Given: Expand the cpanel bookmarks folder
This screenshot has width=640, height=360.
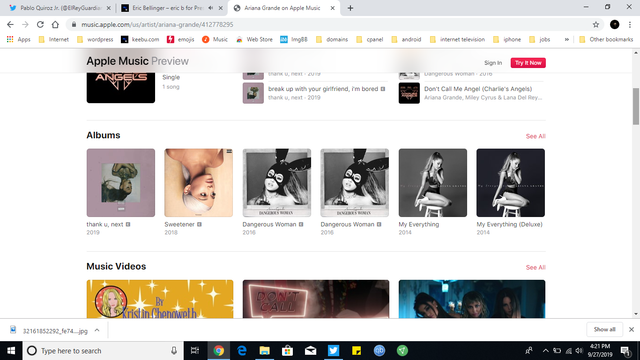Looking at the screenshot, I should click(370, 39).
